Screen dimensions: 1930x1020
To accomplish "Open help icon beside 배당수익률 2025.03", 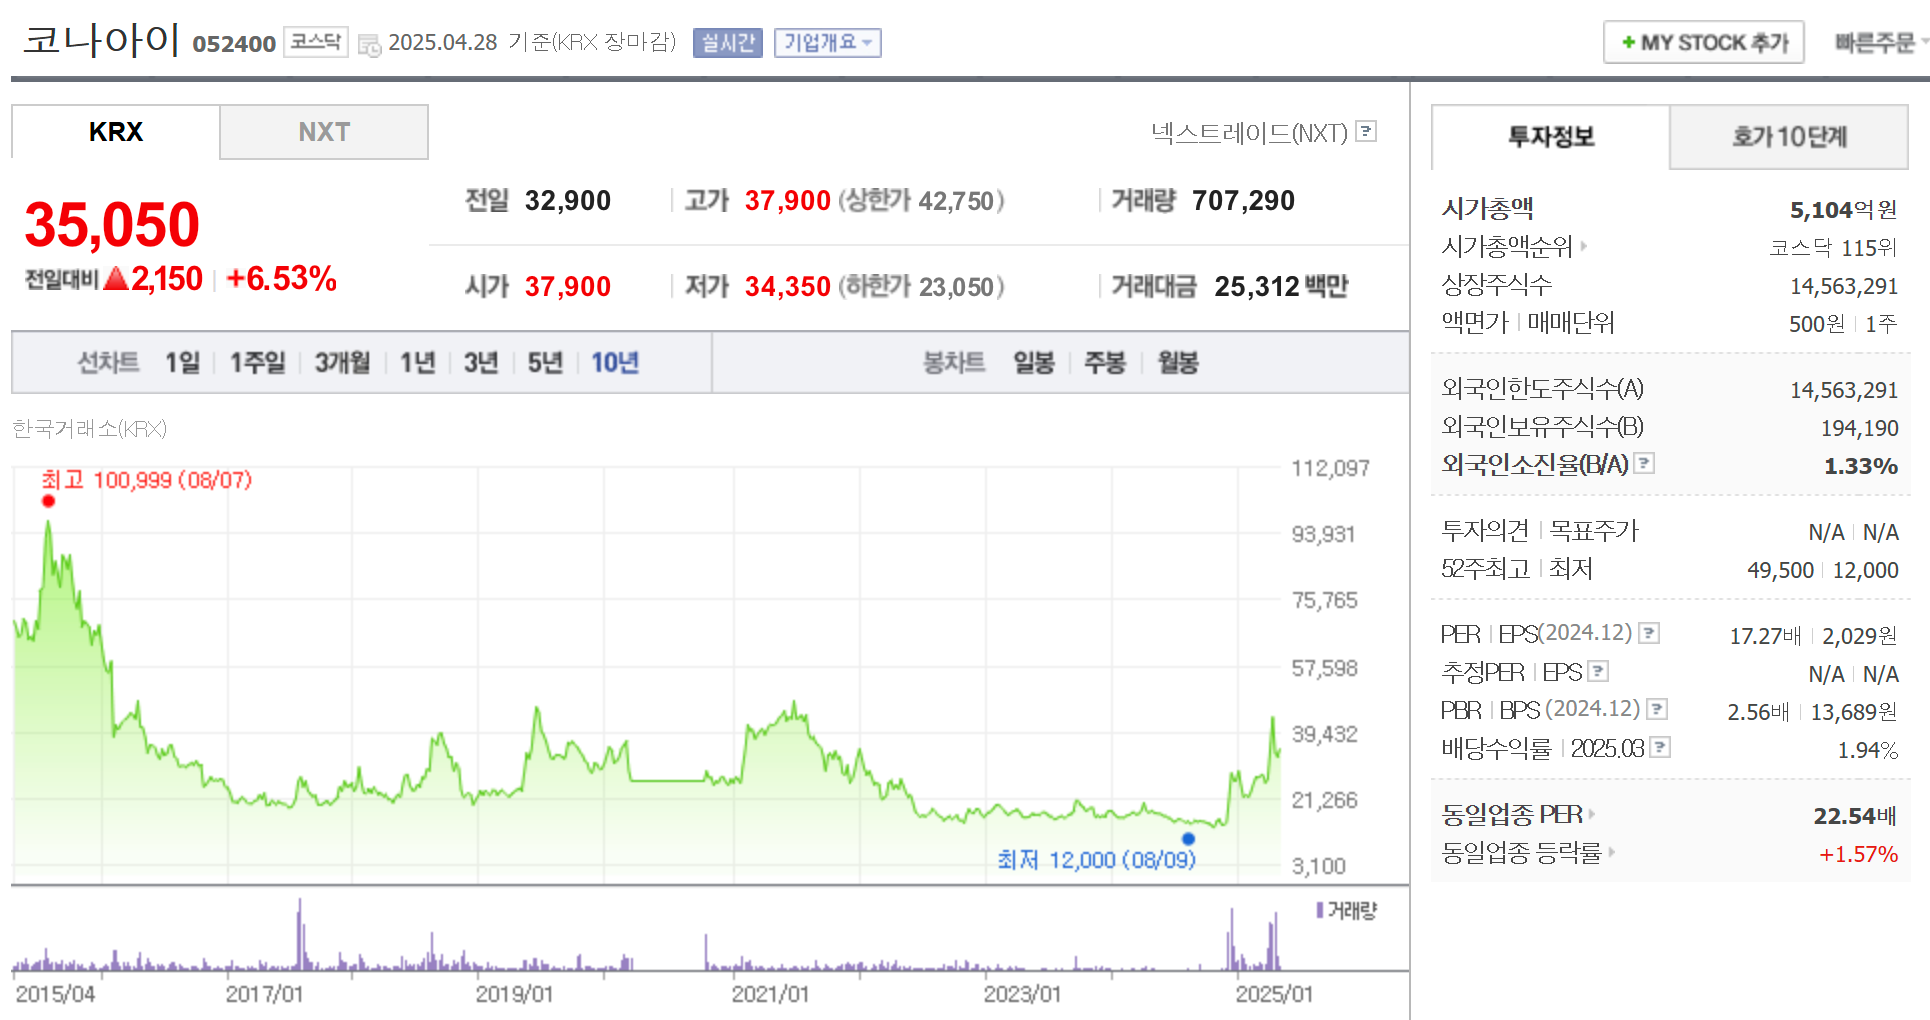I will pyautogui.click(x=1660, y=747).
